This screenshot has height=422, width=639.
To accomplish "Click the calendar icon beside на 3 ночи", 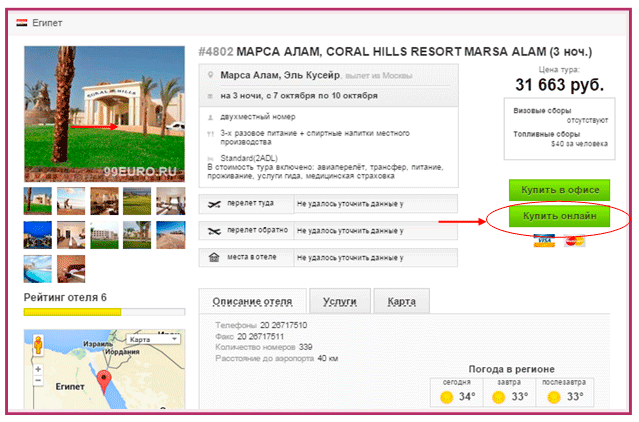I will point(210,96).
